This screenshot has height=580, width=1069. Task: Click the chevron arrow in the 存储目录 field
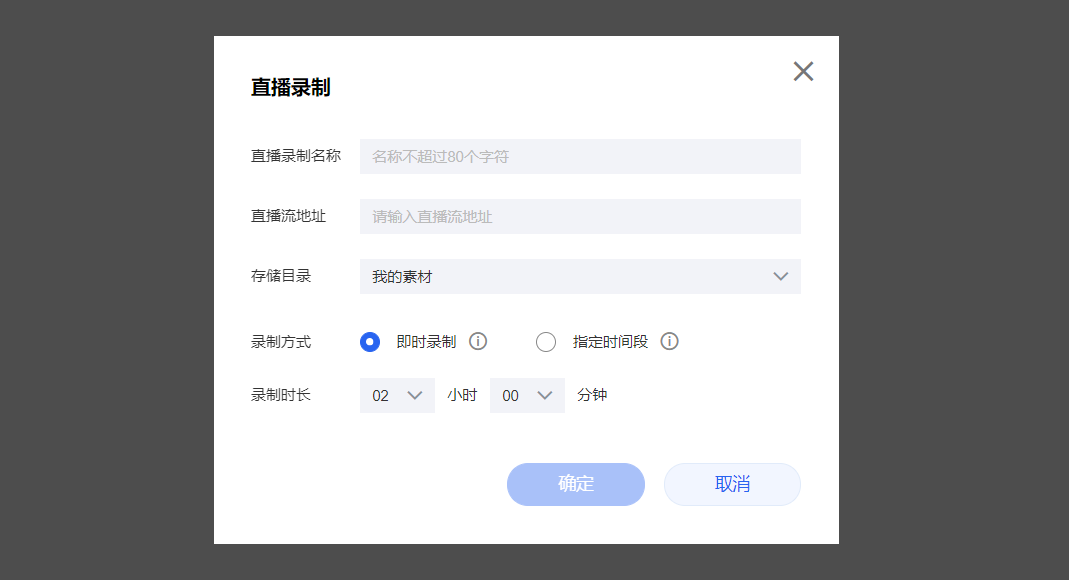point(781,277)
